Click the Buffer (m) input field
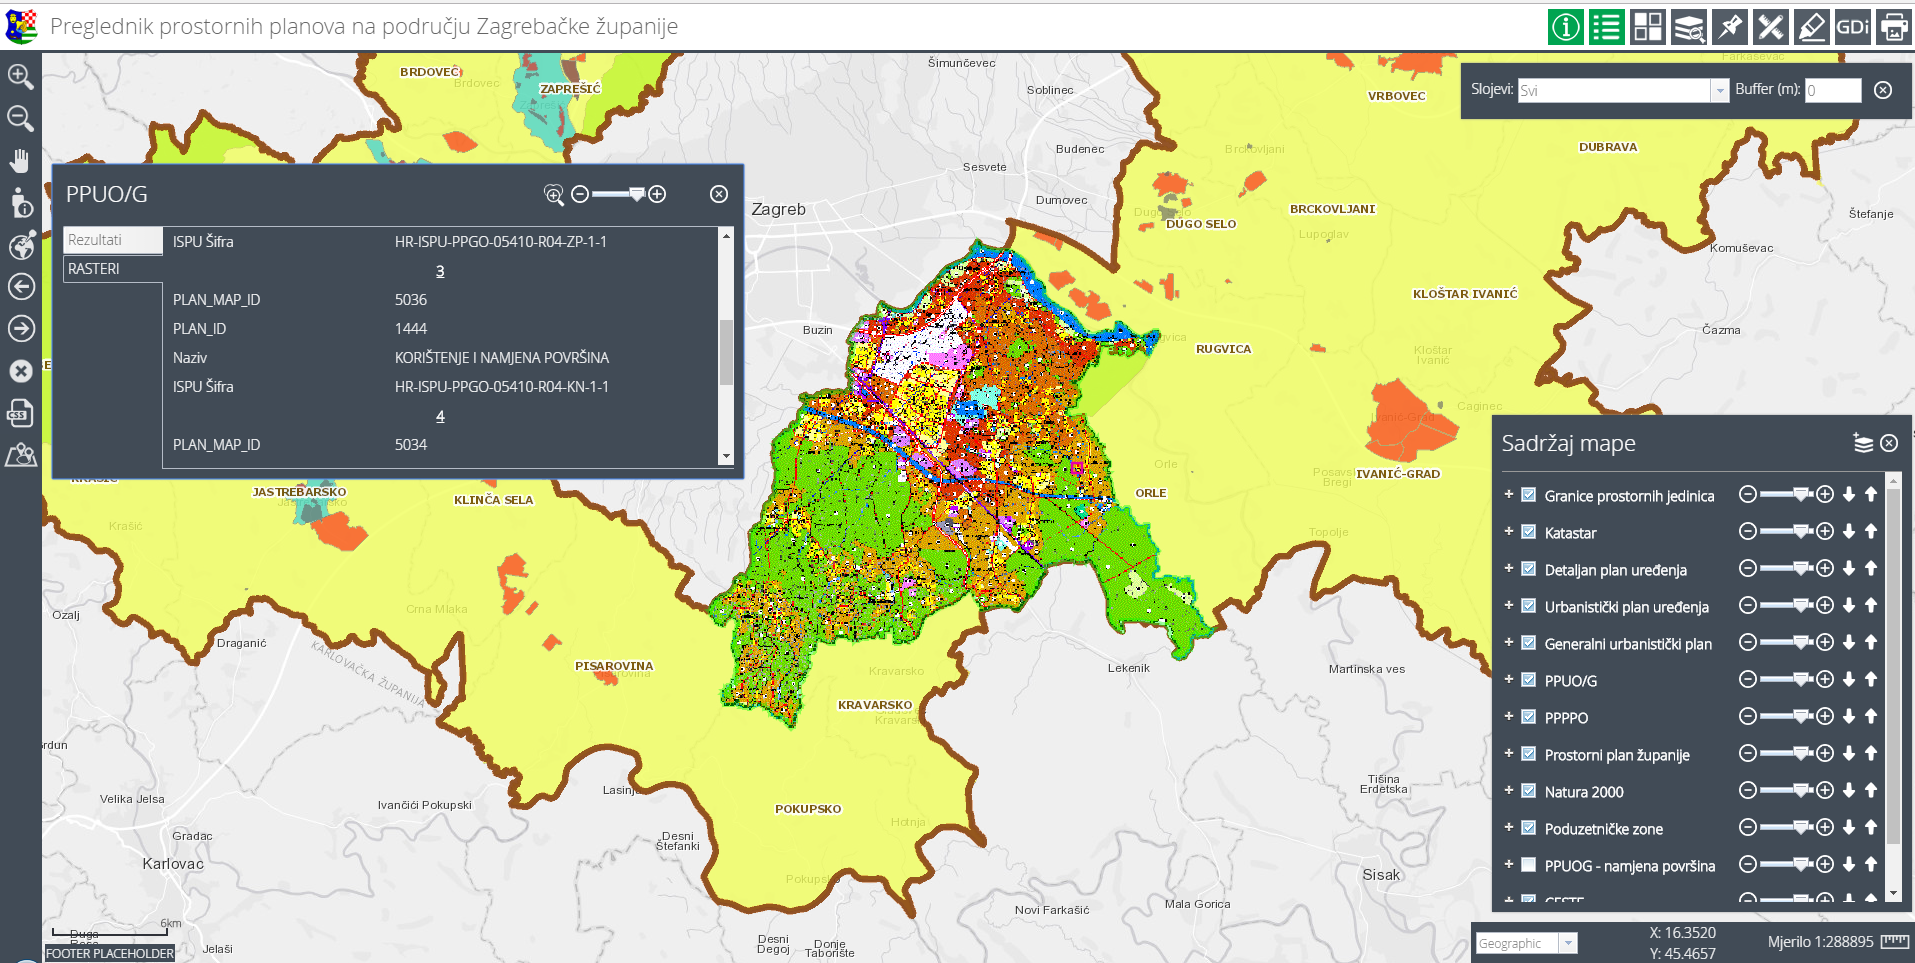This screenshot has width=1915, height=963. pos(1832,90)
